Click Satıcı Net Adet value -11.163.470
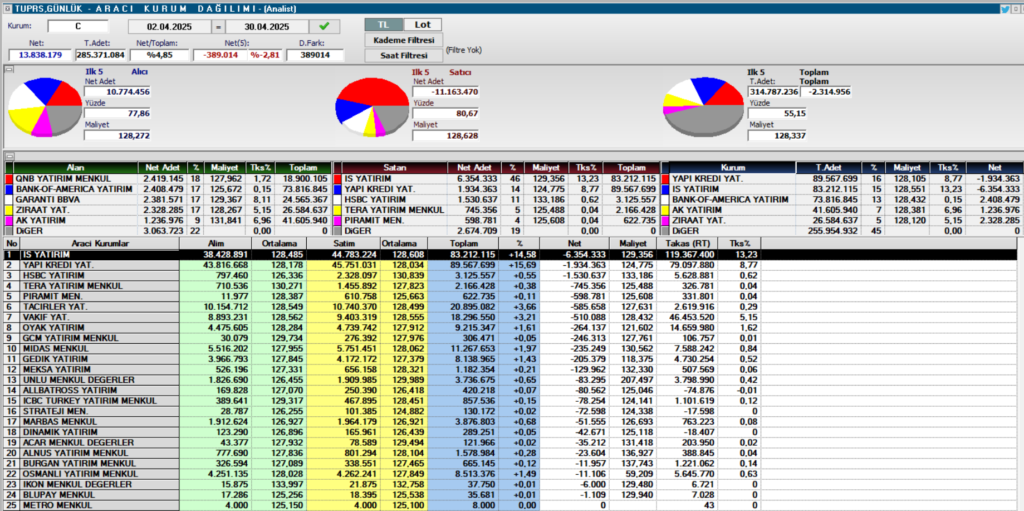Screen dimensions: 1024x511 [447, 91]
